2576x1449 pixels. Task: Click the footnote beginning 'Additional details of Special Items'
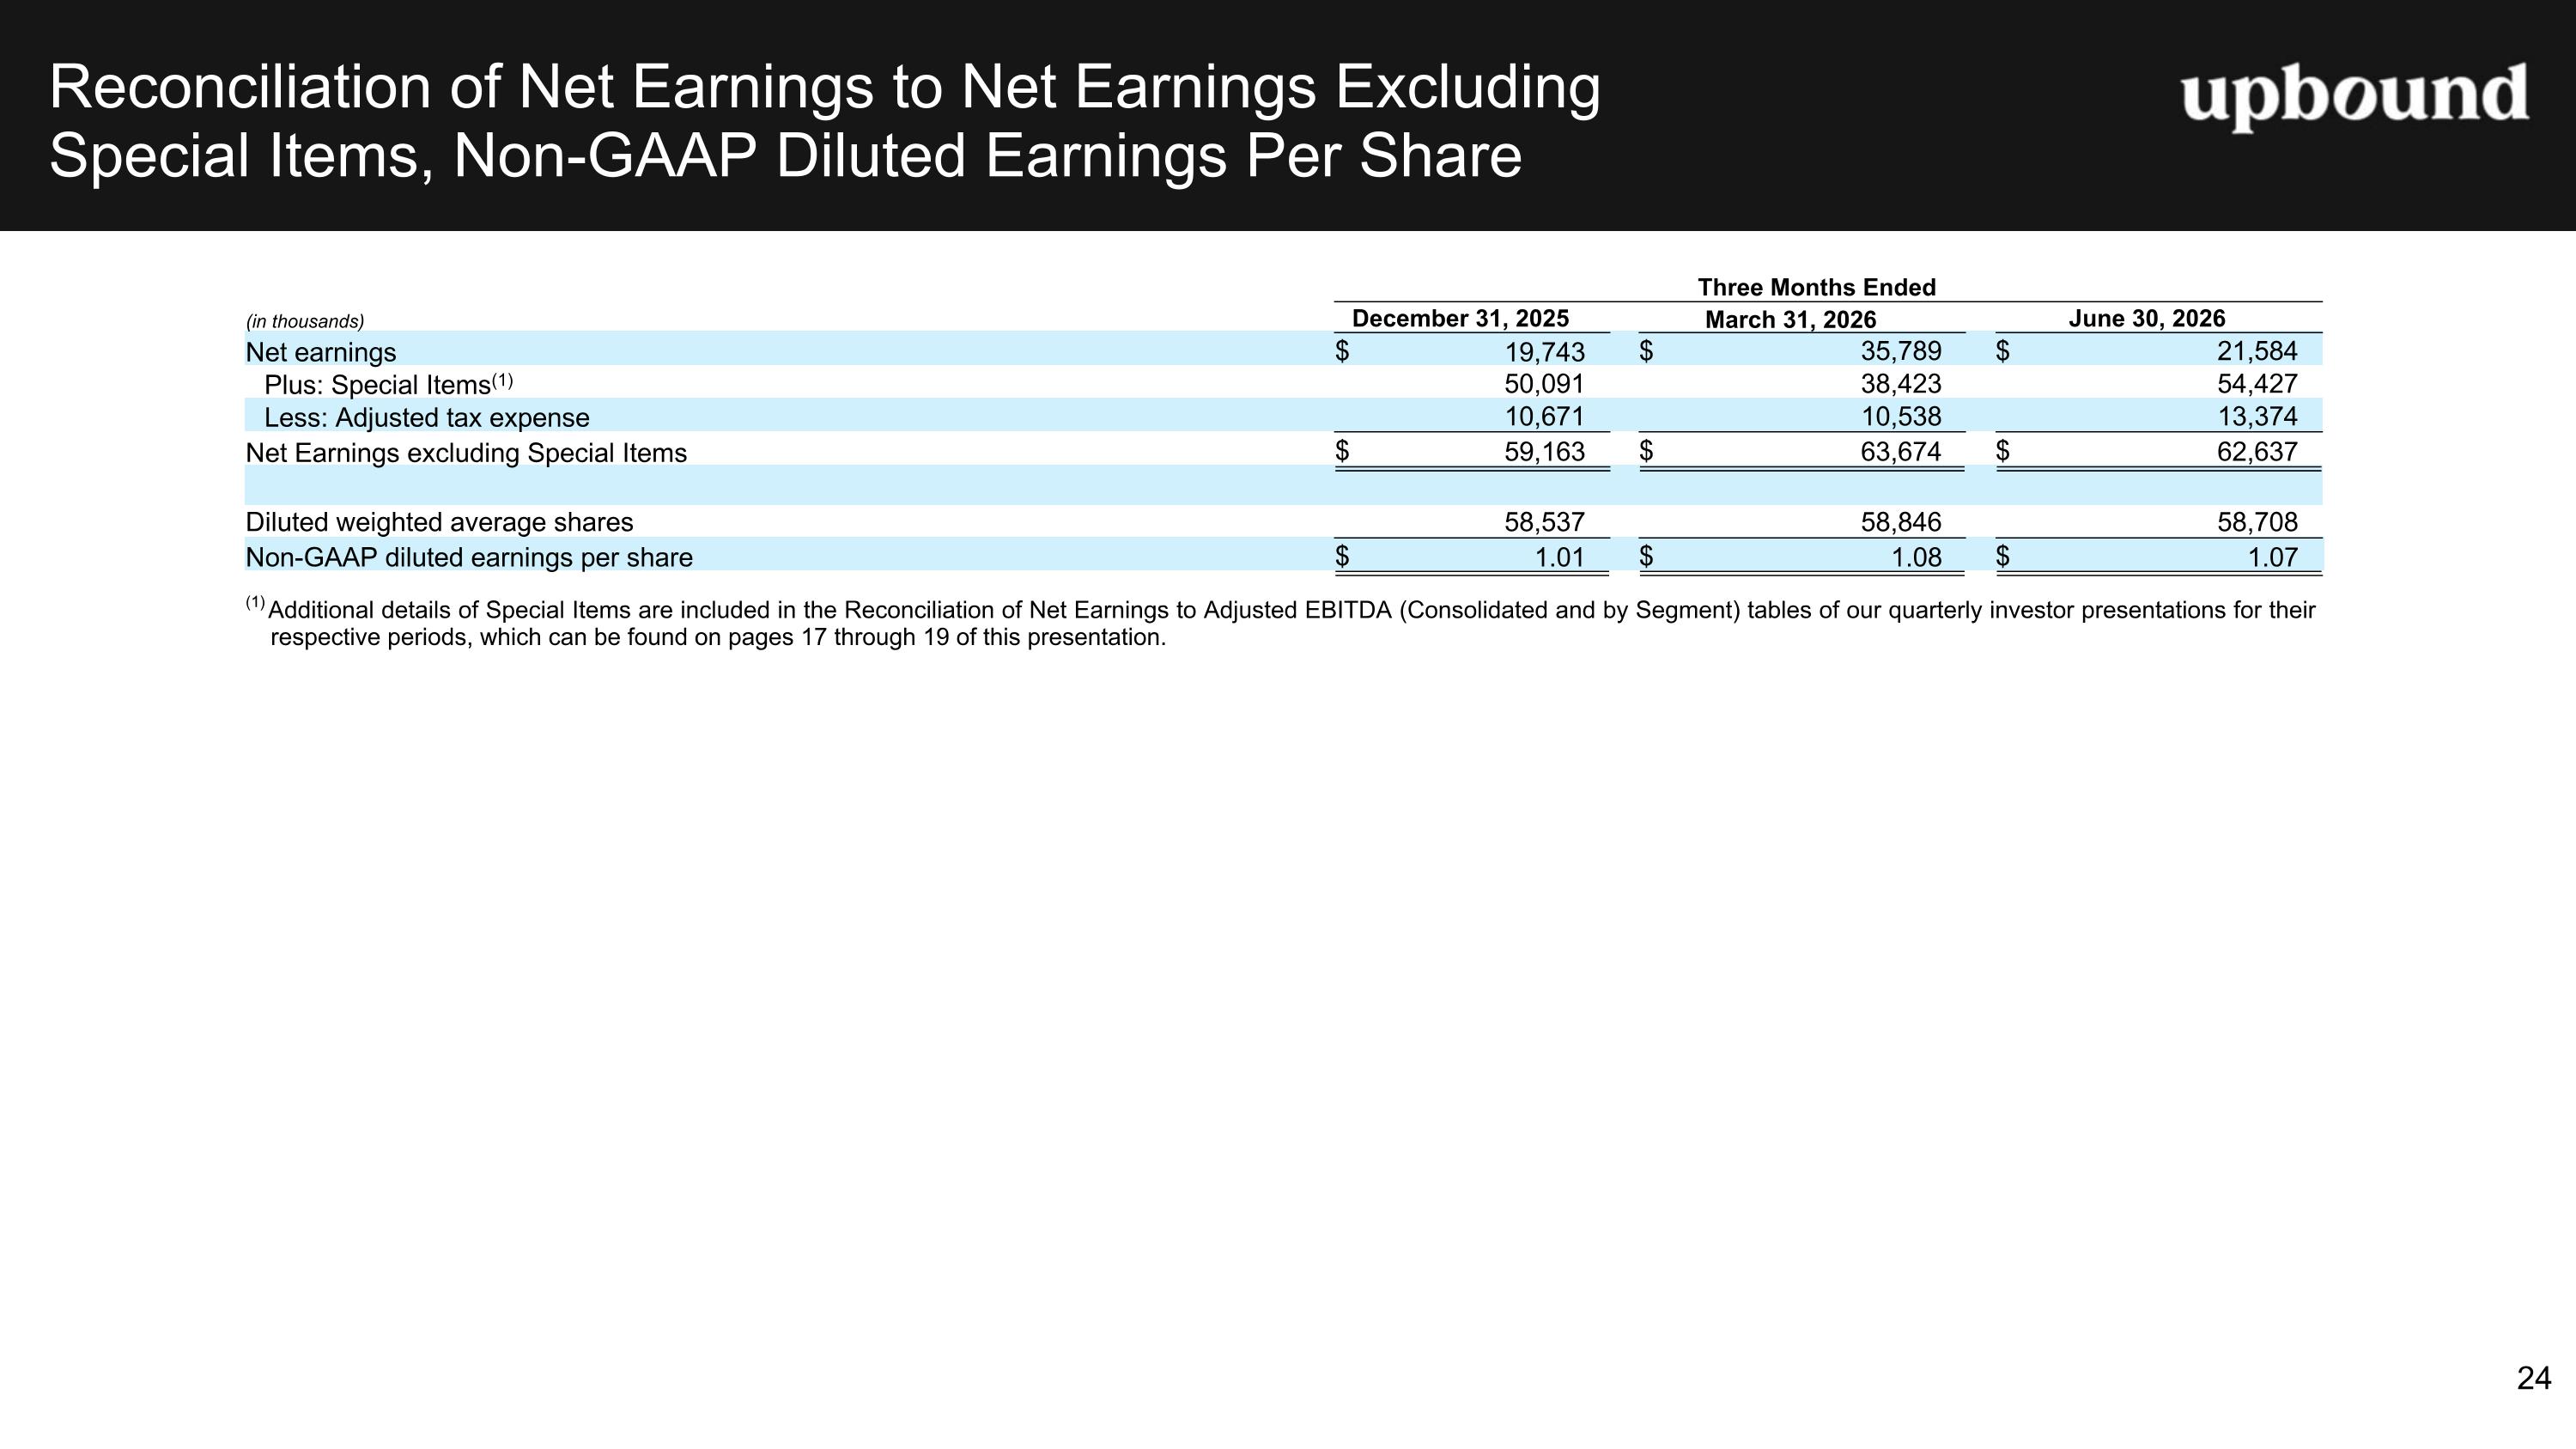(x=1281, y=623)
